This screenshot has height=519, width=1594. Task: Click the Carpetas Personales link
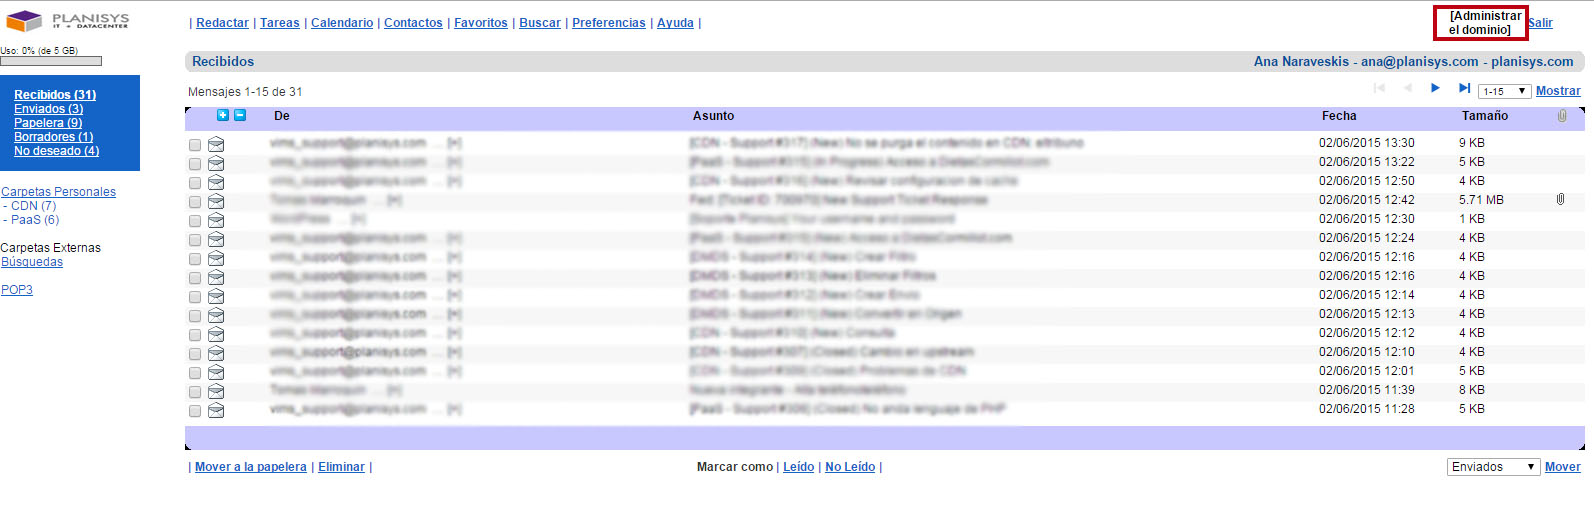[x=58, y=192]
